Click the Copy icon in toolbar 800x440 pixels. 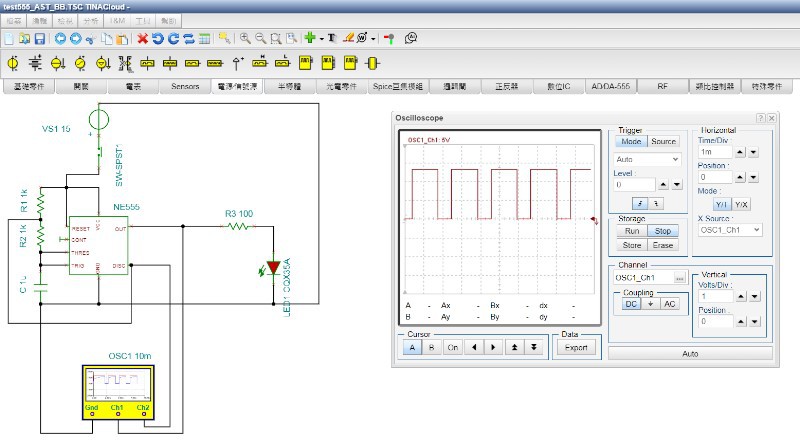[x=107, y=38]
